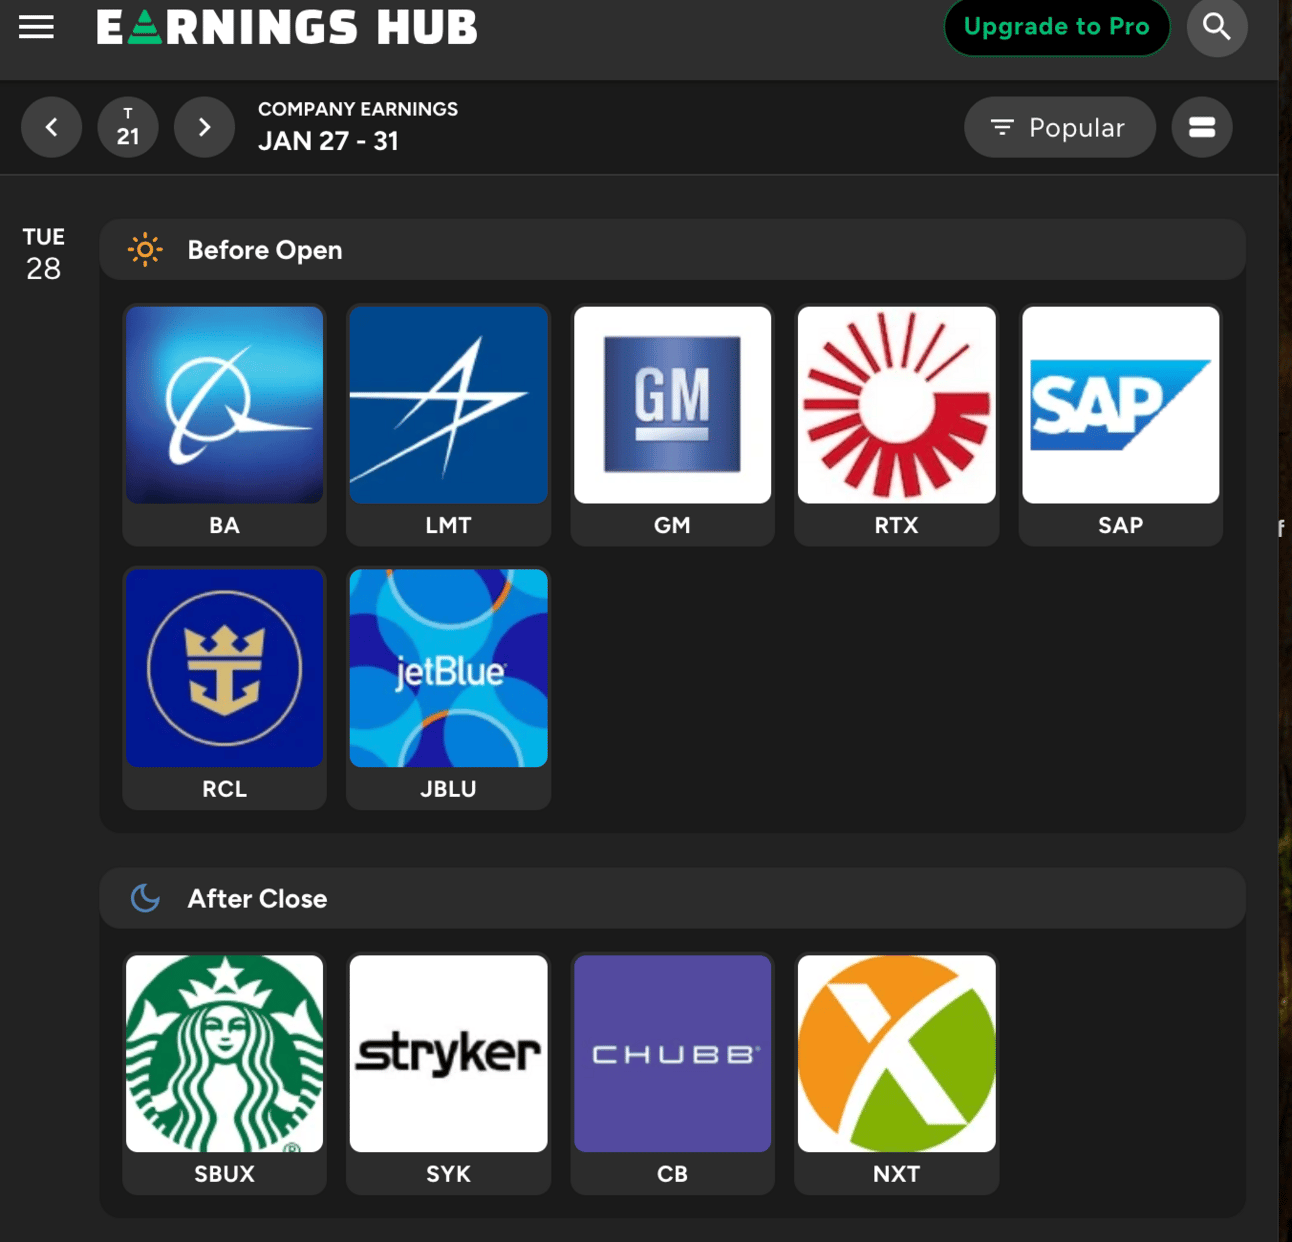Toggle the list layout view button
This screenshot has width=1292, height=1242.
click(1202, 127)
